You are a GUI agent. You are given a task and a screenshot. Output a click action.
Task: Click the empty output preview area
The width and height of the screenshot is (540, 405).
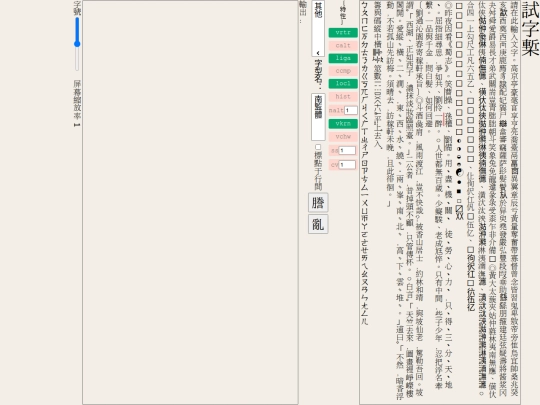(190, 202)
